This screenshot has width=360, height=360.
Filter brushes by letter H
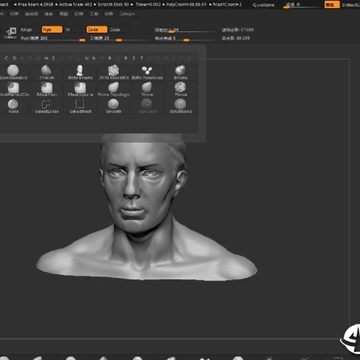pos(46,58)
